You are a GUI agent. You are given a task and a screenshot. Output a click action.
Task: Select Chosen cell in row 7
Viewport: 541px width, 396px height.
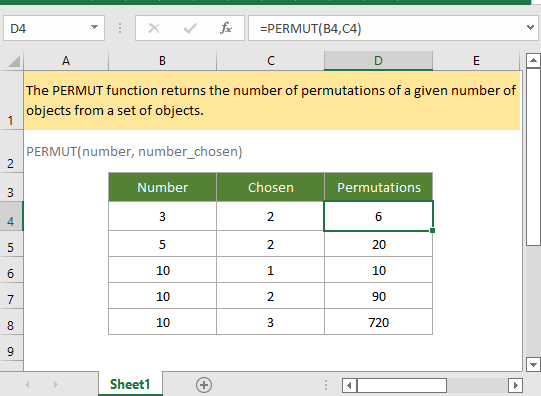[270, 296]
